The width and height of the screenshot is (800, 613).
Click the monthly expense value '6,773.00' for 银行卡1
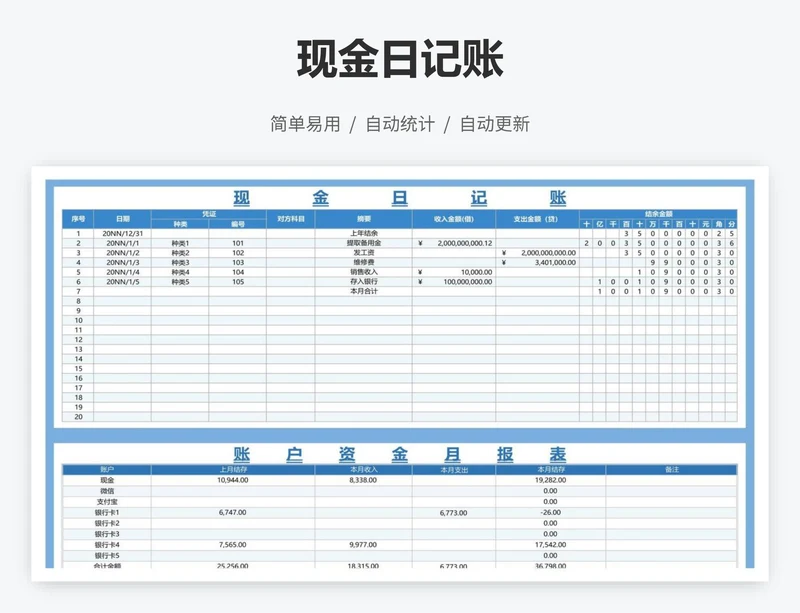[x=454, y=513]
